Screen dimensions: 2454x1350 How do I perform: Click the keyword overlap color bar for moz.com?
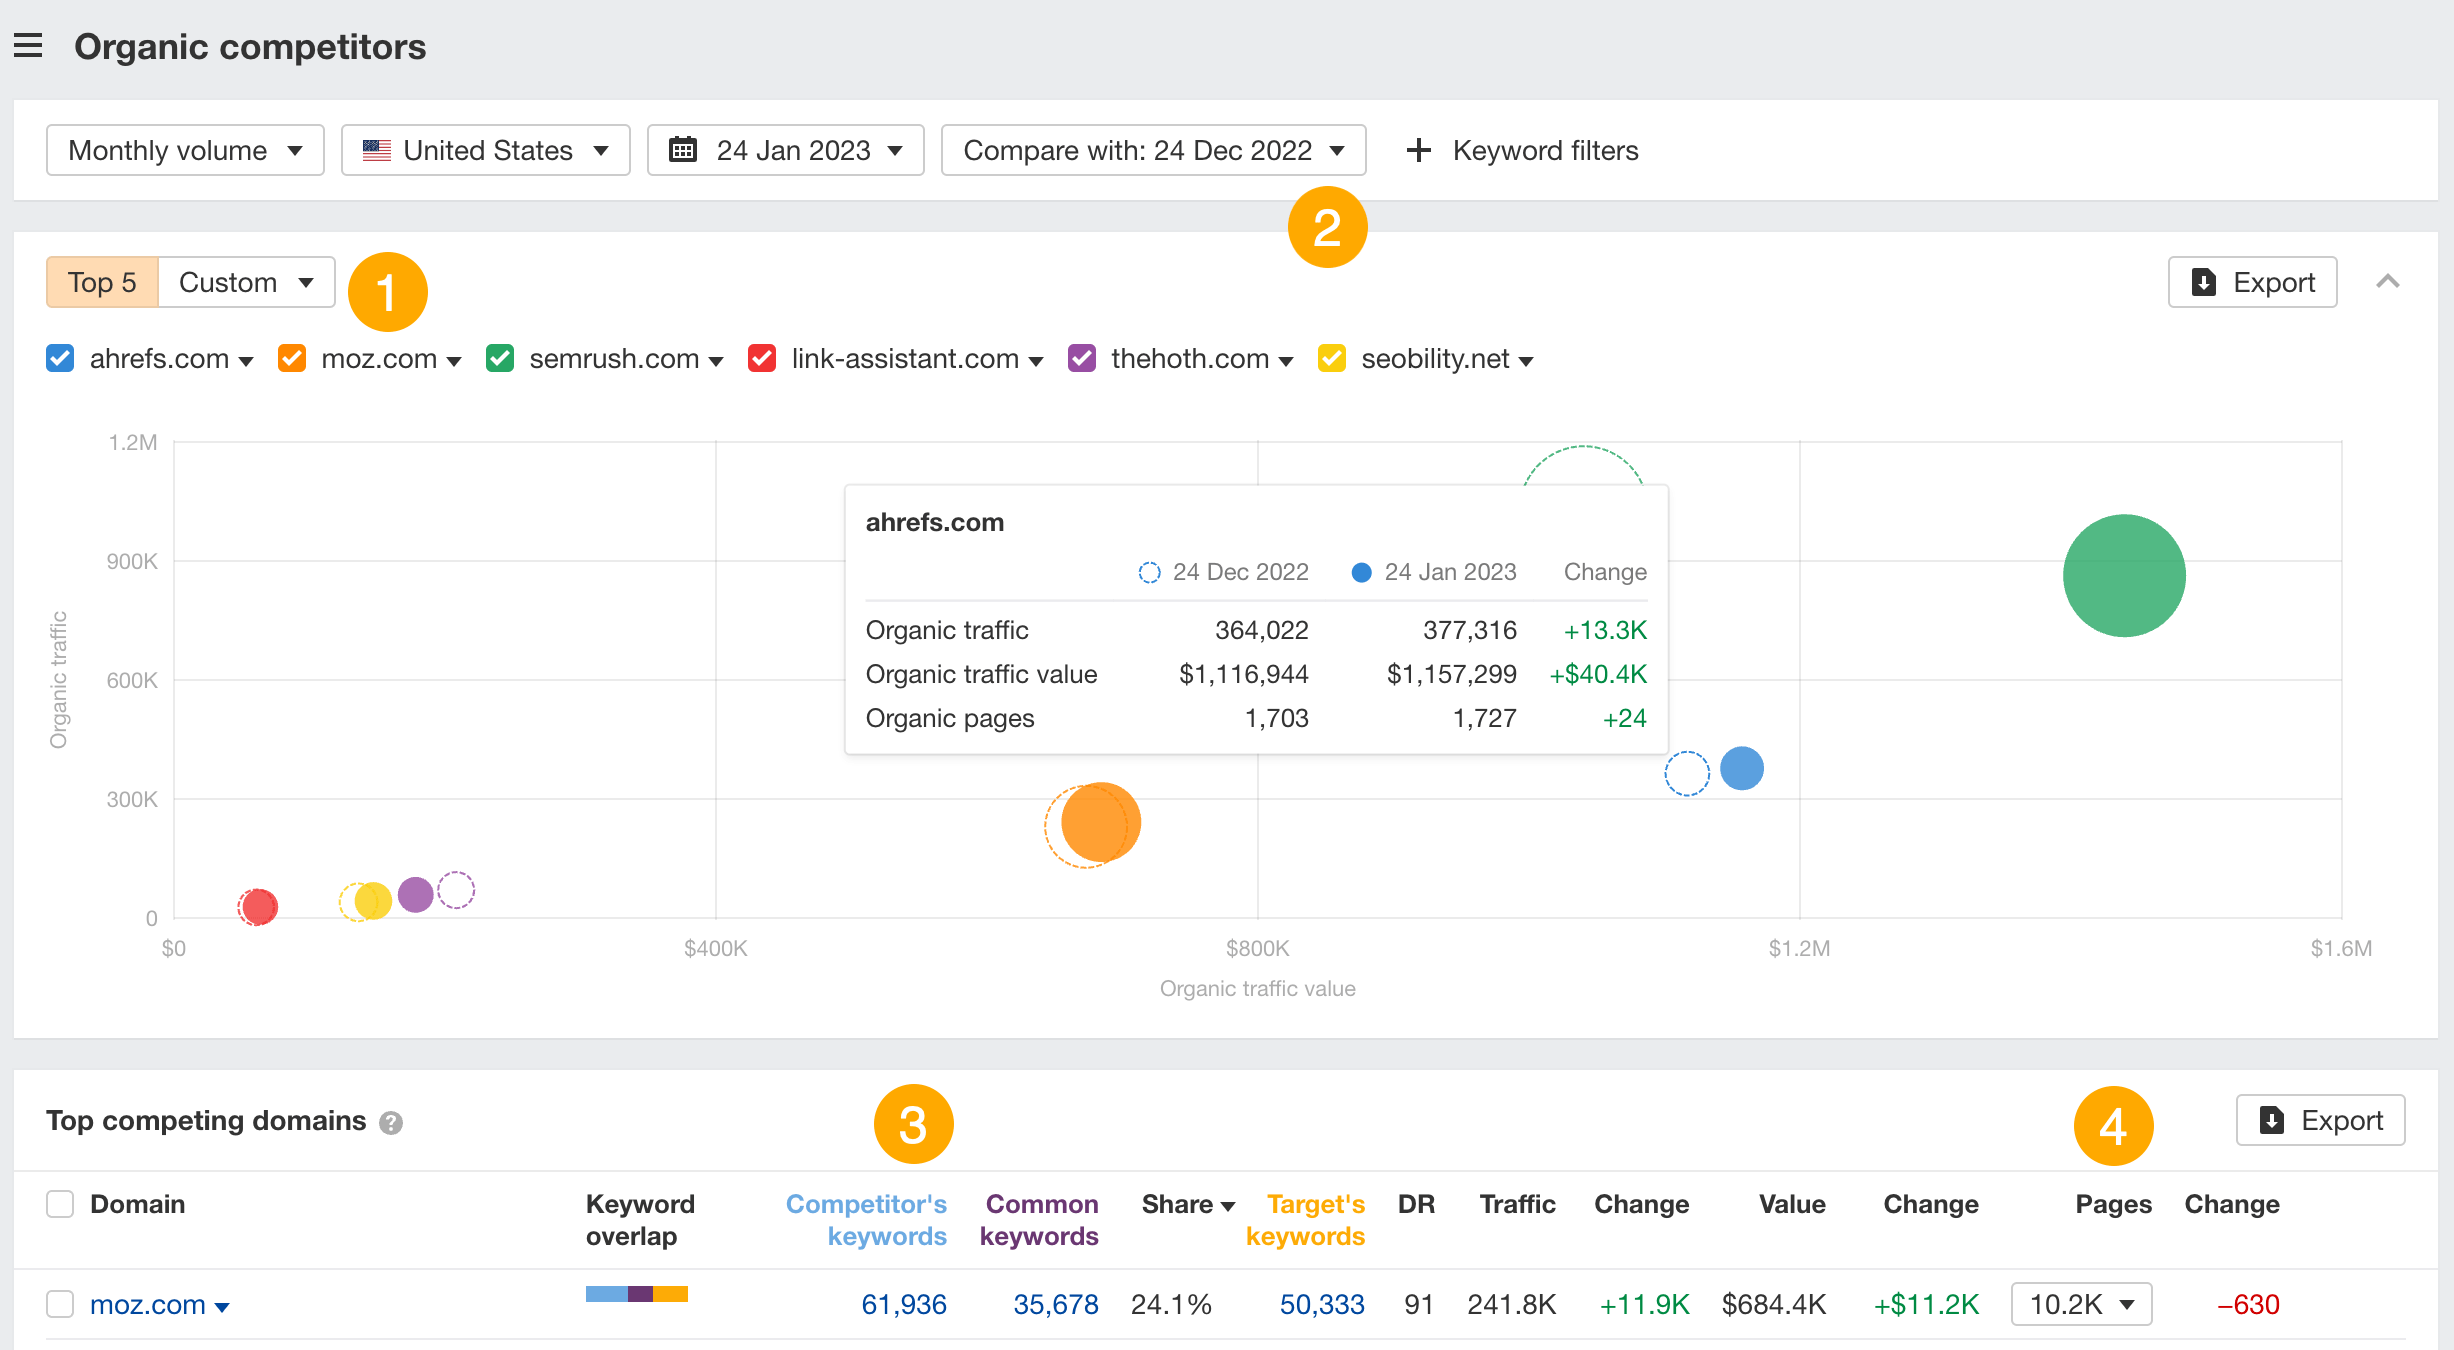point(637,1293)
